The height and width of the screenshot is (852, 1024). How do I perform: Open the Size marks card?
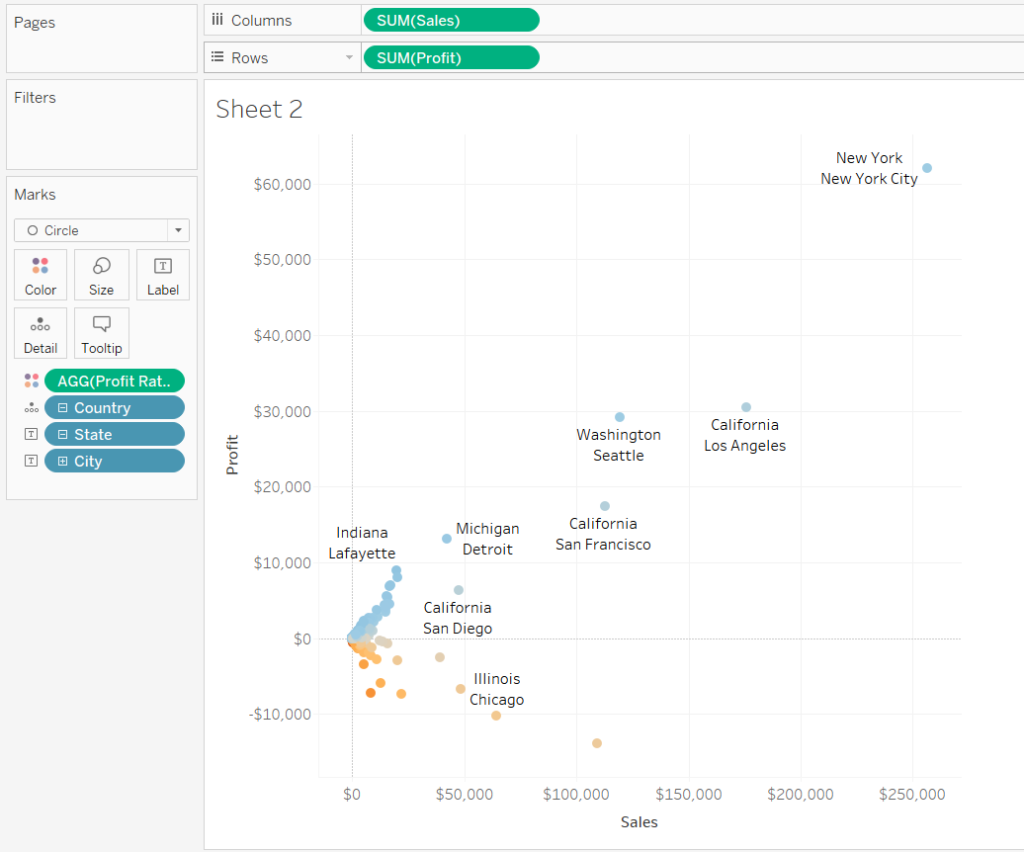click(101, 274)
